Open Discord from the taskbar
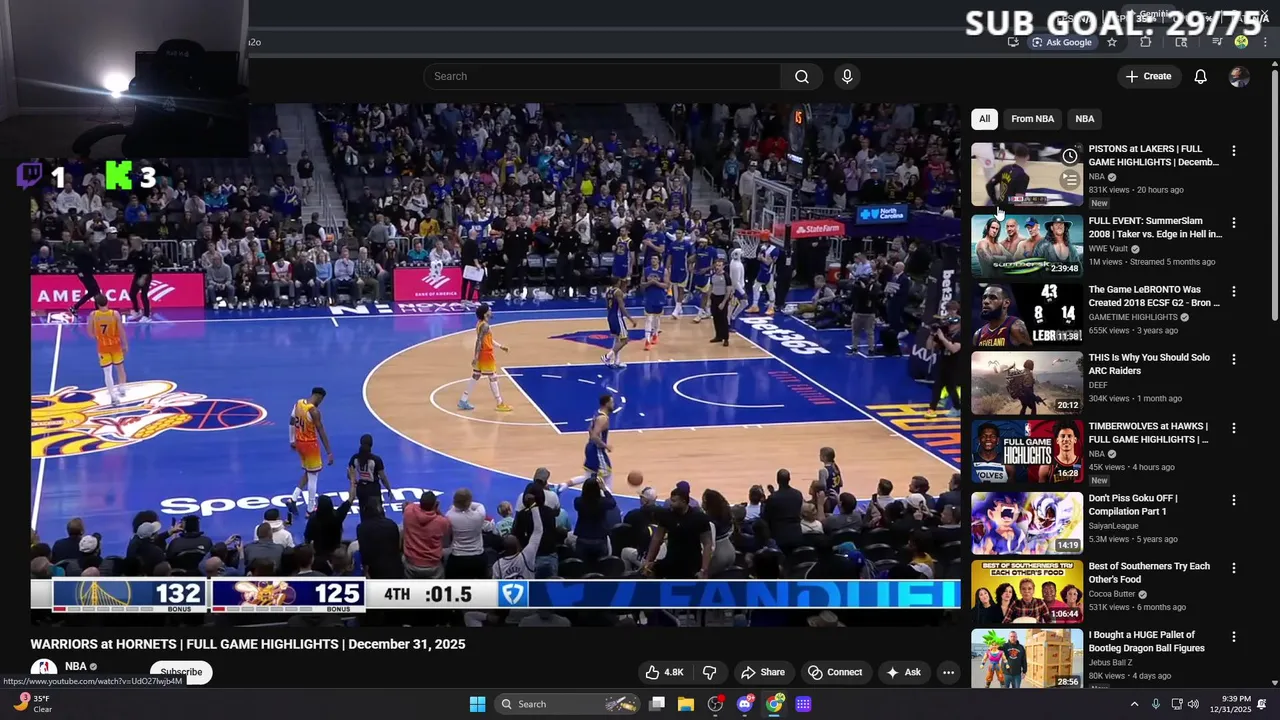Image resolution: width=1280 pixels, height=720 pixels. (744, 704)
